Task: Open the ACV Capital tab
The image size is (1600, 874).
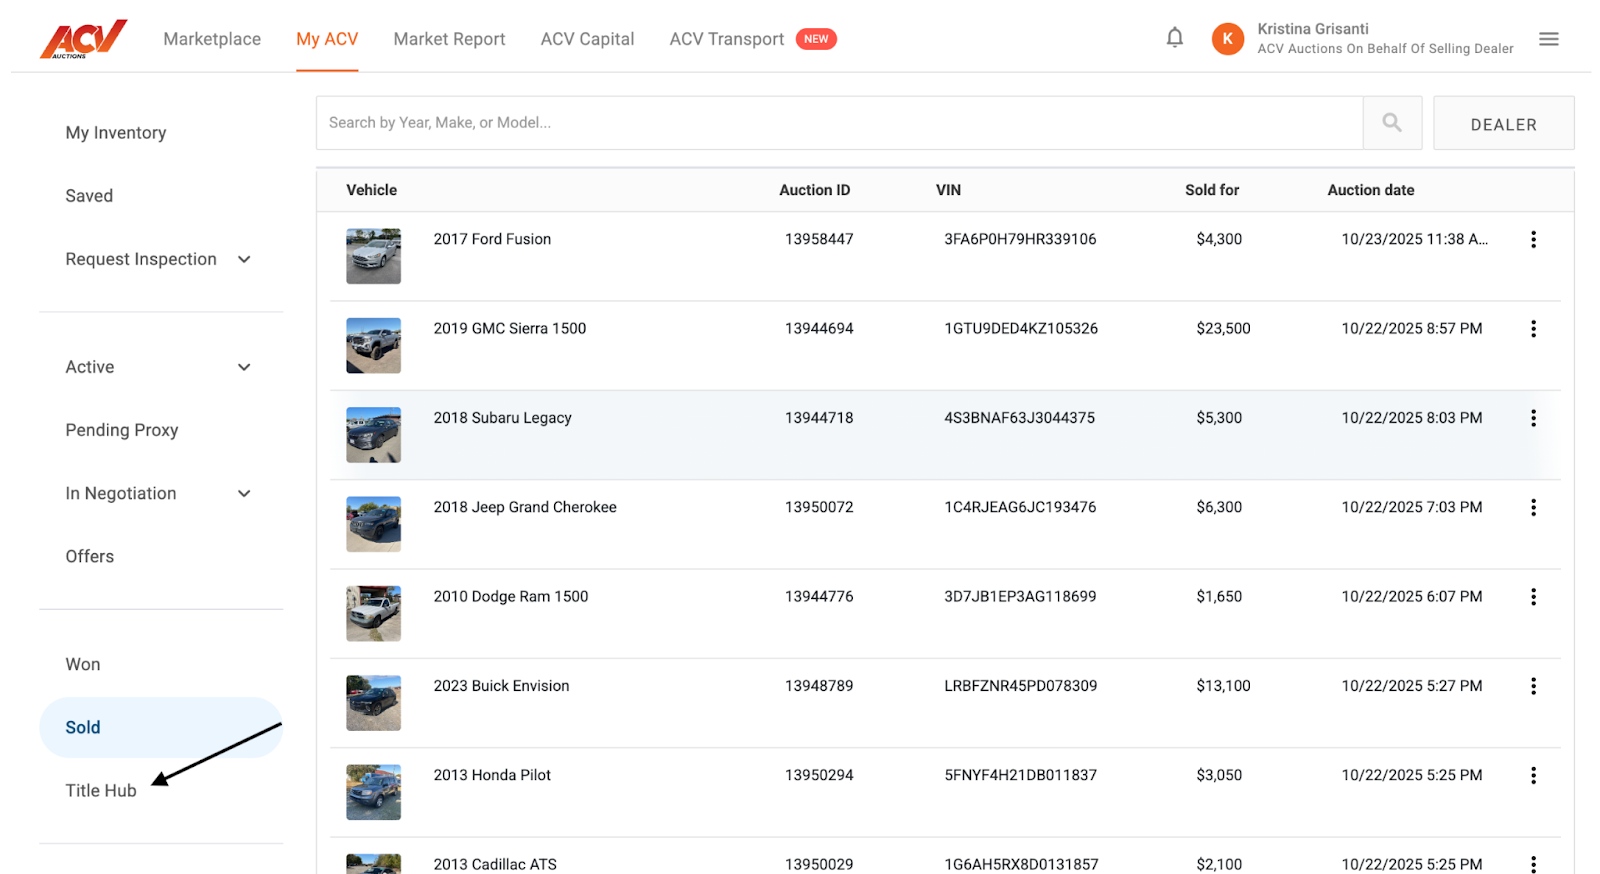Action: [x=587, y=39]
